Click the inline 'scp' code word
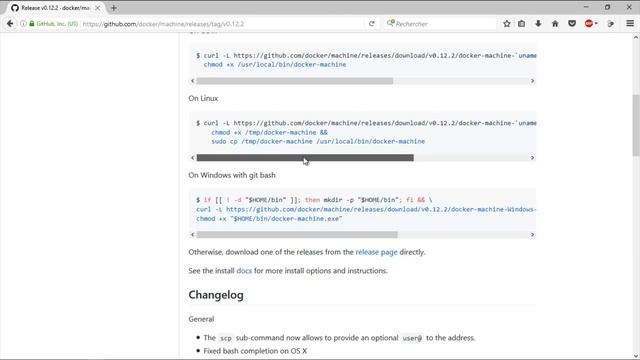 [225, 338]
